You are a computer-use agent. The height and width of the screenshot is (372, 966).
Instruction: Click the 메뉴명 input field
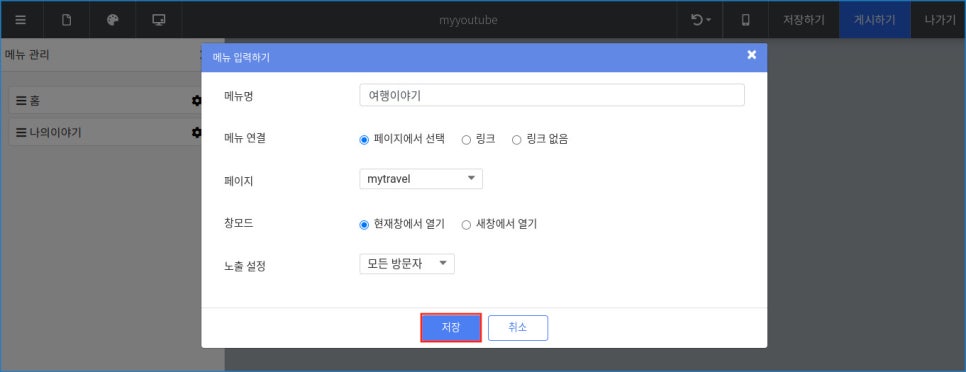tap(552, 95)
